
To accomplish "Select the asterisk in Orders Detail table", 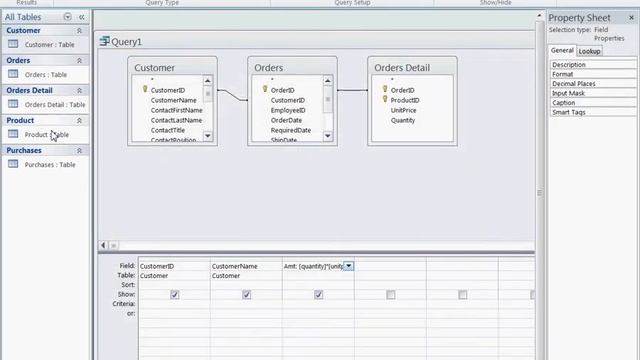I will coord(392,80).
